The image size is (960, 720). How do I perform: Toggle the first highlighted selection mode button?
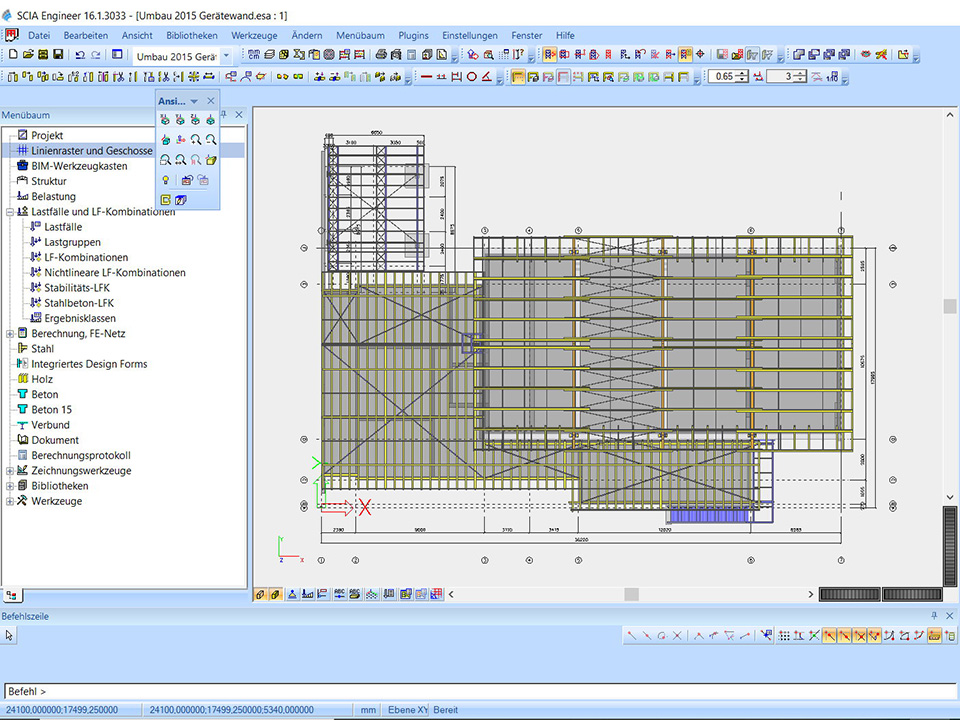click(x=550, y=55)
